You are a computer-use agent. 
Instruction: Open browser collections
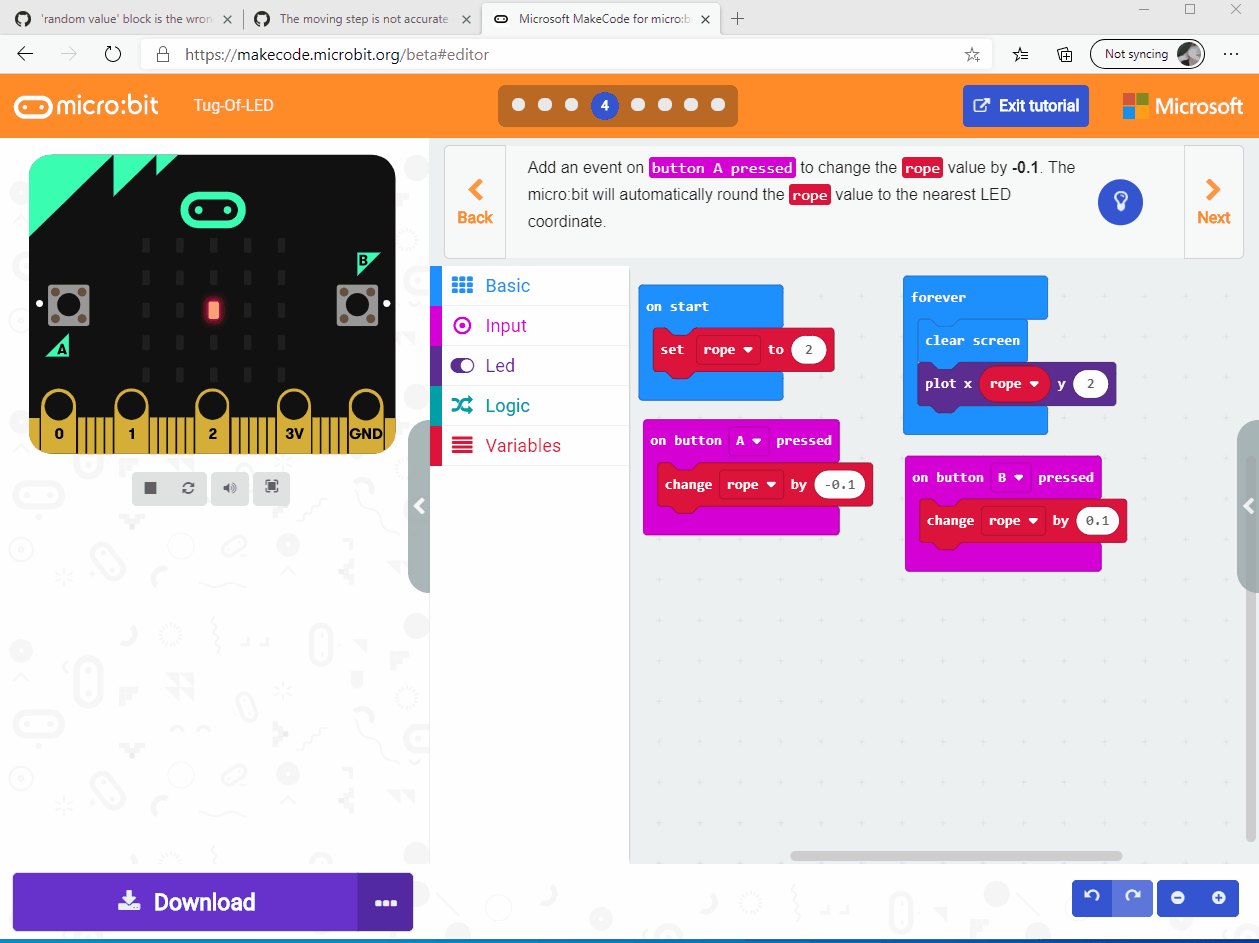[1065, 54]
